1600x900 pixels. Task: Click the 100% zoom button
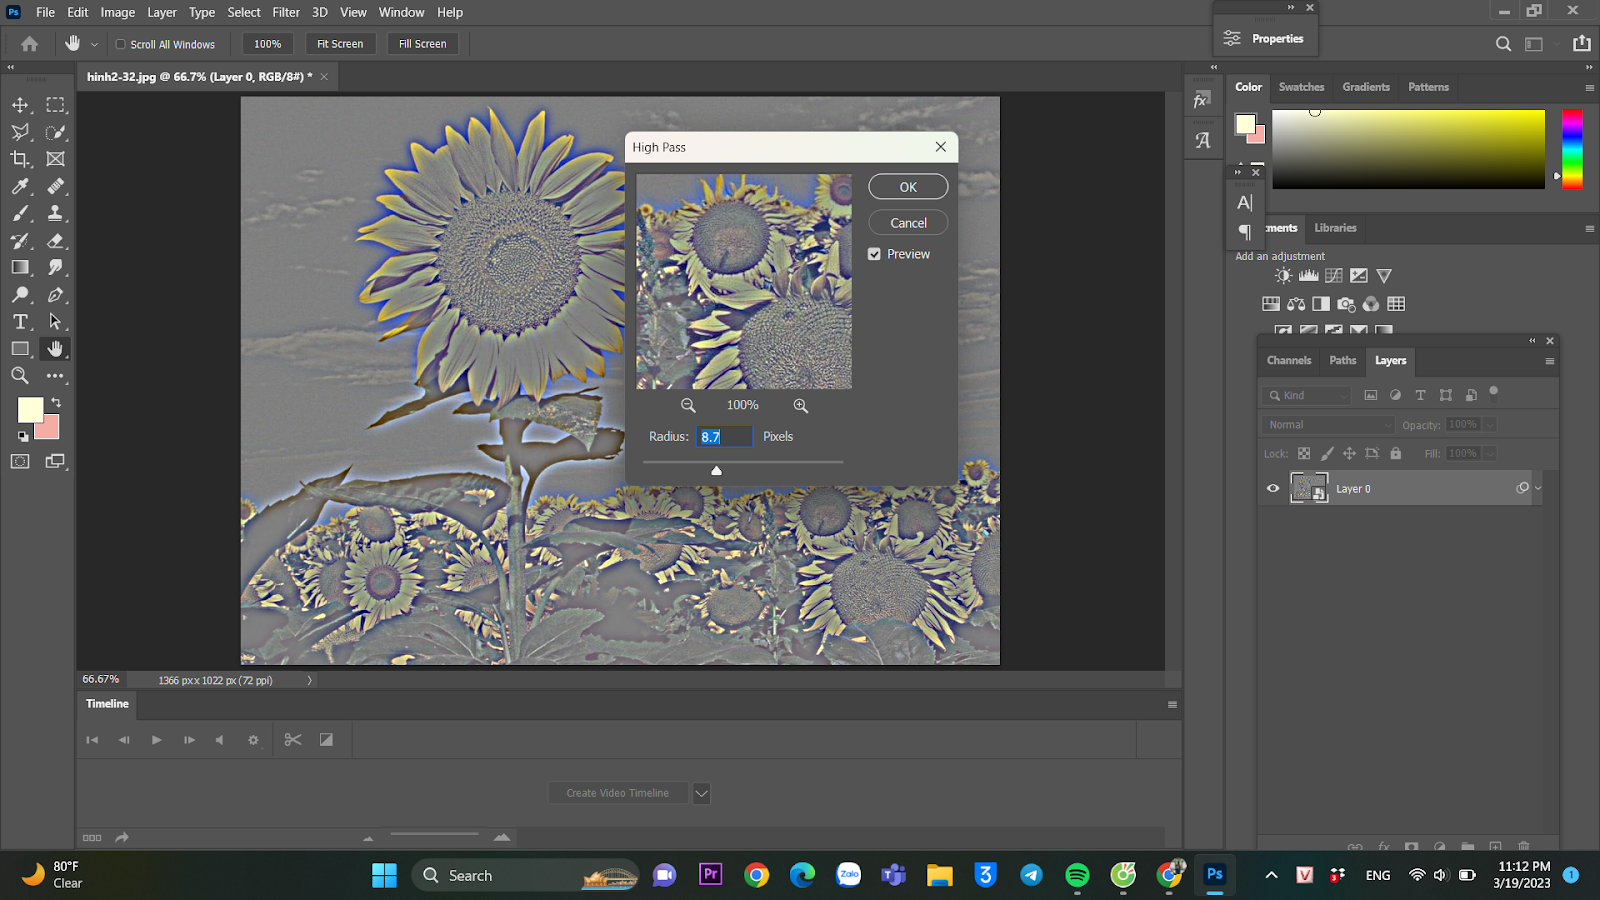point(267,44)
